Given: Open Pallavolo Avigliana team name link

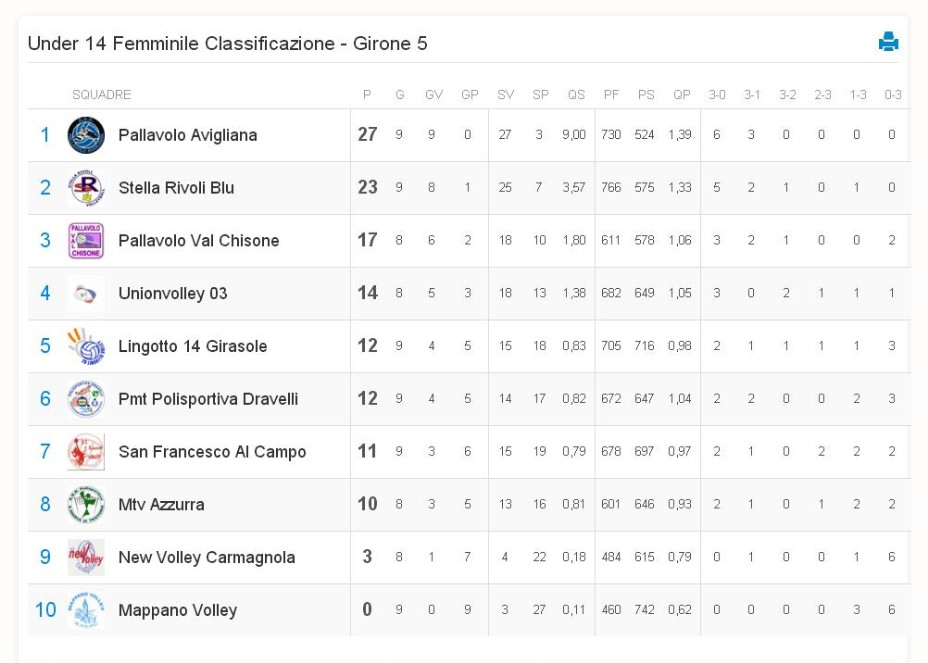Looking at the screenshot, I should click(188, 136).
